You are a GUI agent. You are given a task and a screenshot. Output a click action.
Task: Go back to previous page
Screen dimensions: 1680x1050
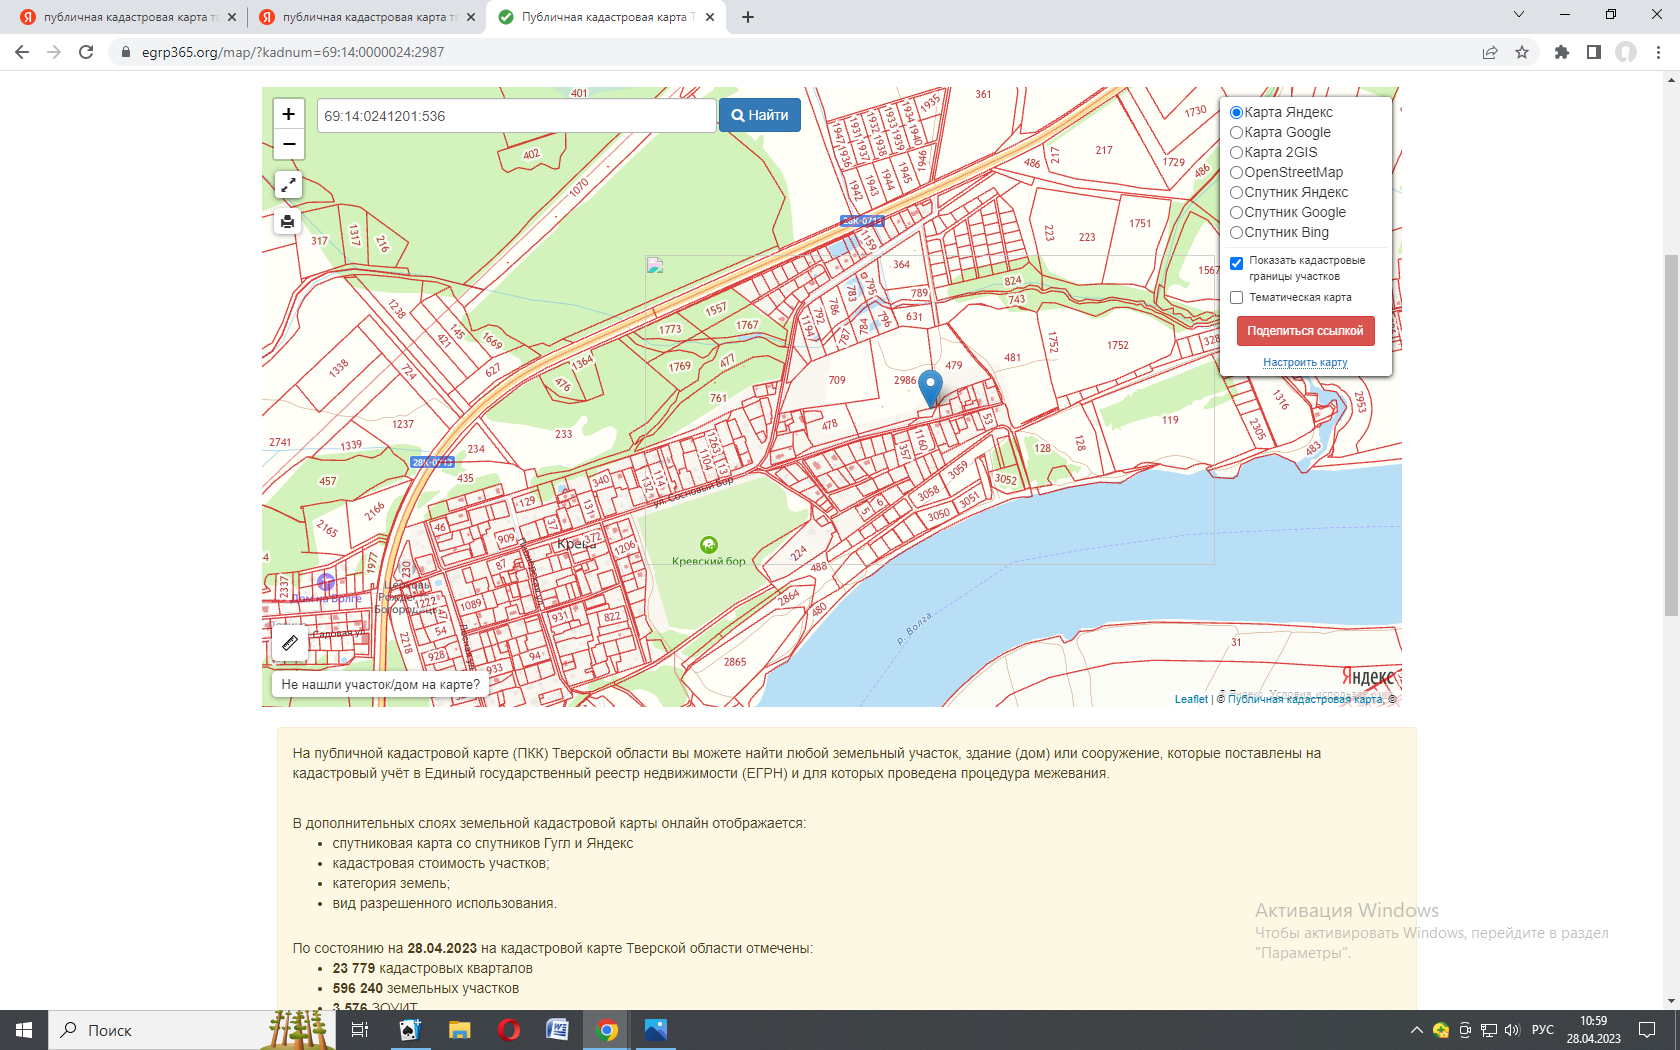(22, 52)
